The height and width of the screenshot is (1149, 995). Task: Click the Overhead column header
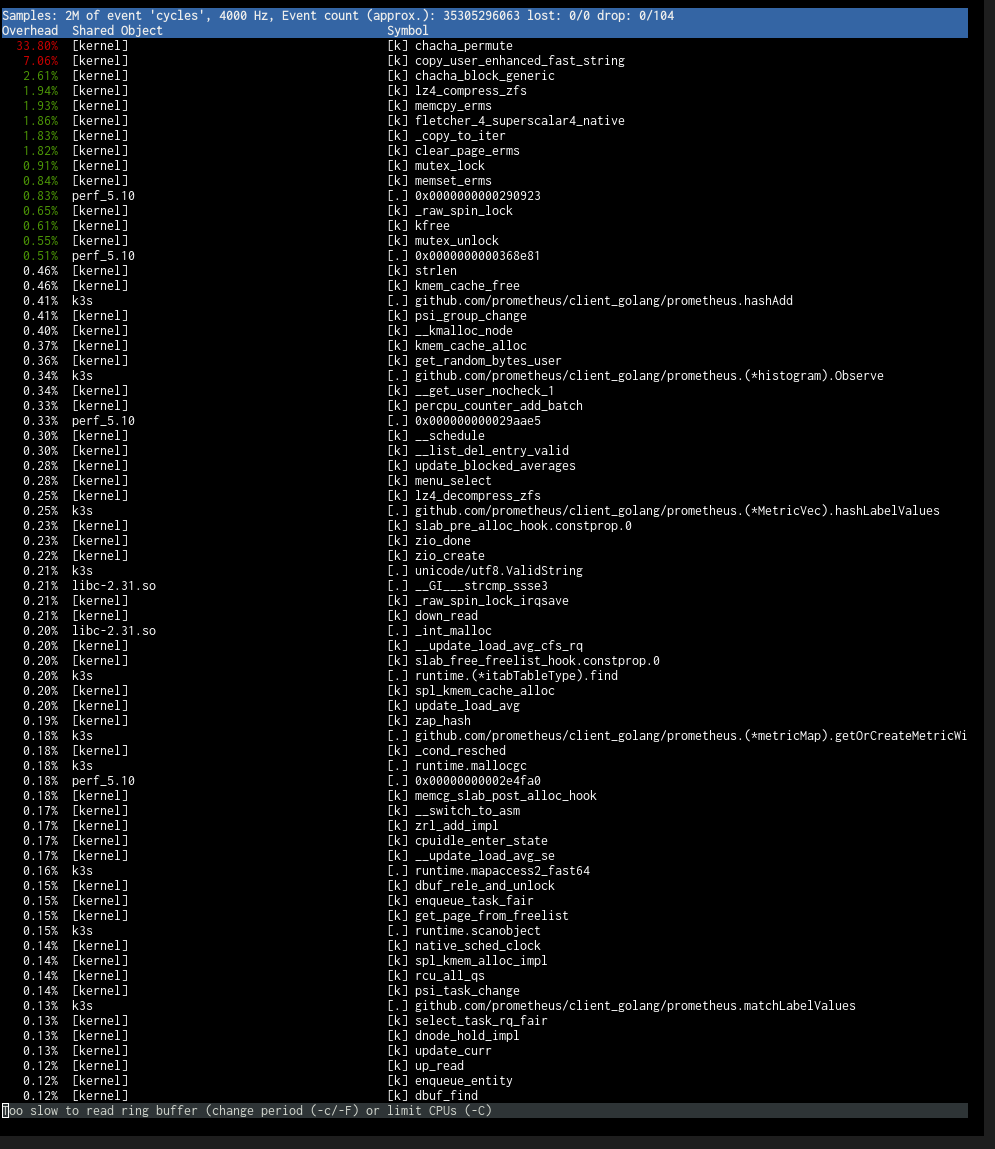(30, 31)
